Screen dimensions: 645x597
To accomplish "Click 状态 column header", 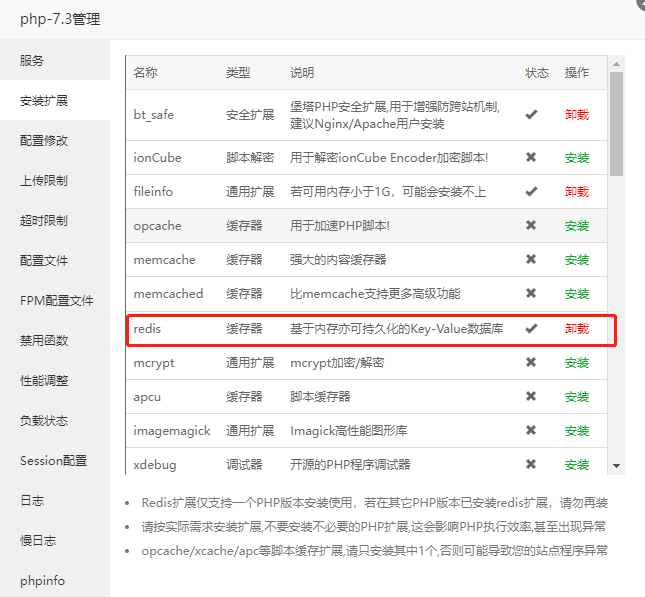I will click(x=537, y=73).
